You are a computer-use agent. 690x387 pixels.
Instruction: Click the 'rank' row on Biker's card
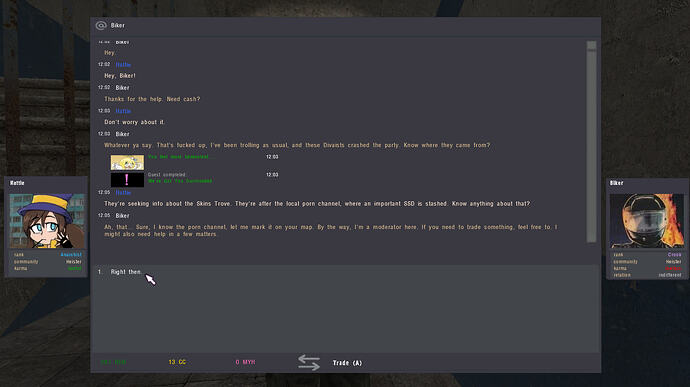(x=647, y=255)
